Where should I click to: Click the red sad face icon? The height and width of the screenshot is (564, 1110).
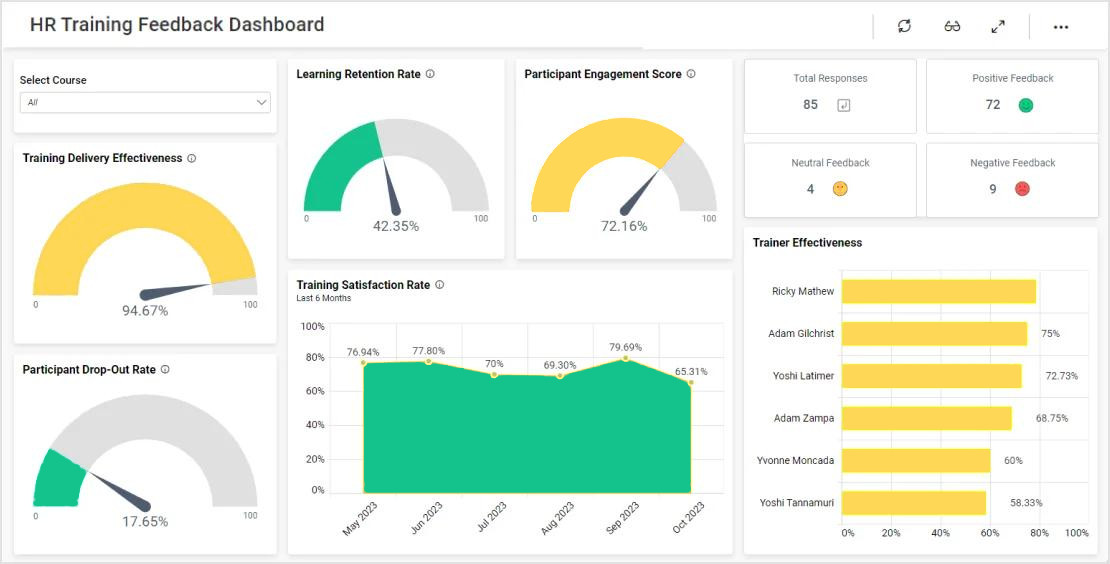pos(1022,189)
